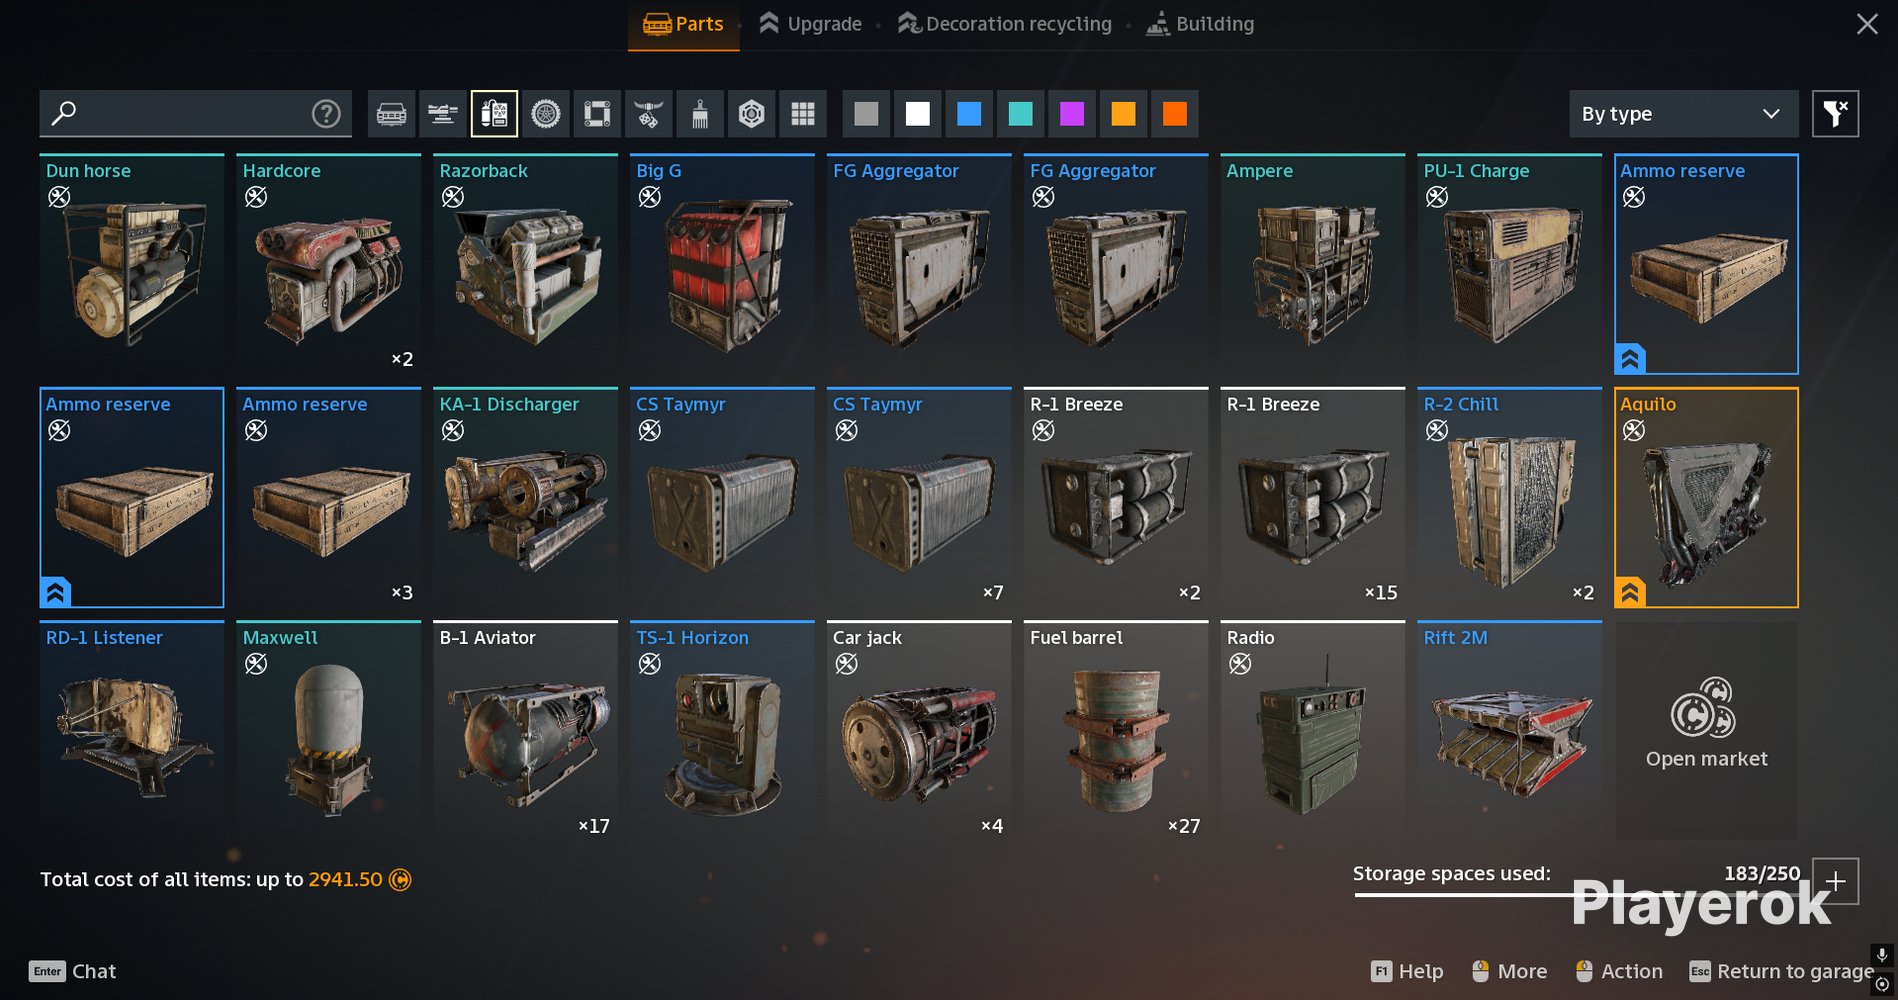Toggle the deep orange rarity filter swatch
The width and height of the screenshot is (1898, 1000).
tap(1175, 114)
